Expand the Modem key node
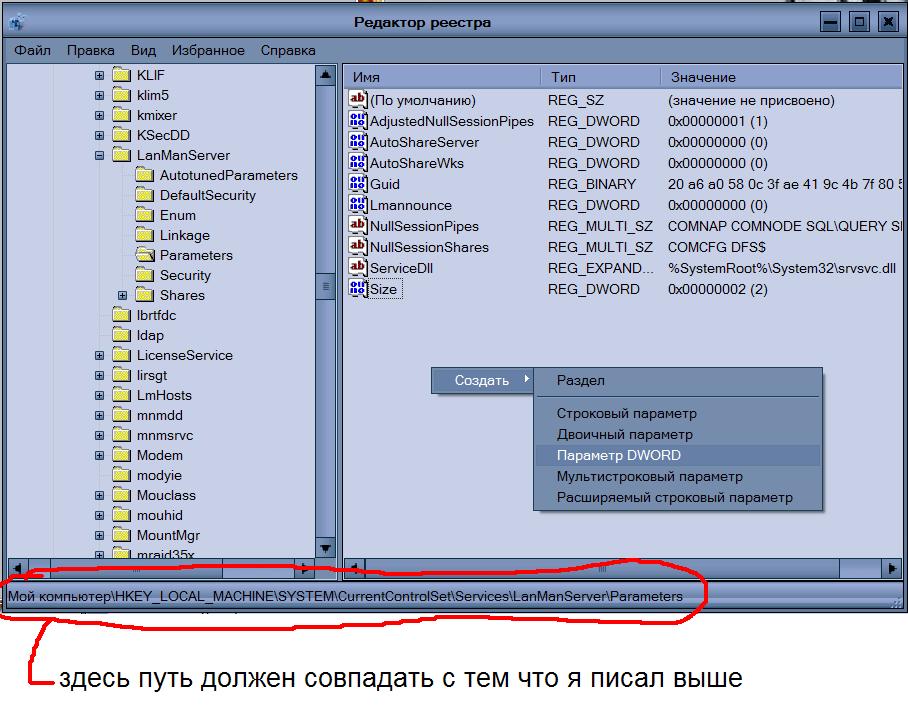Viewport: 908px width, 718px height. tap(99, 455)
